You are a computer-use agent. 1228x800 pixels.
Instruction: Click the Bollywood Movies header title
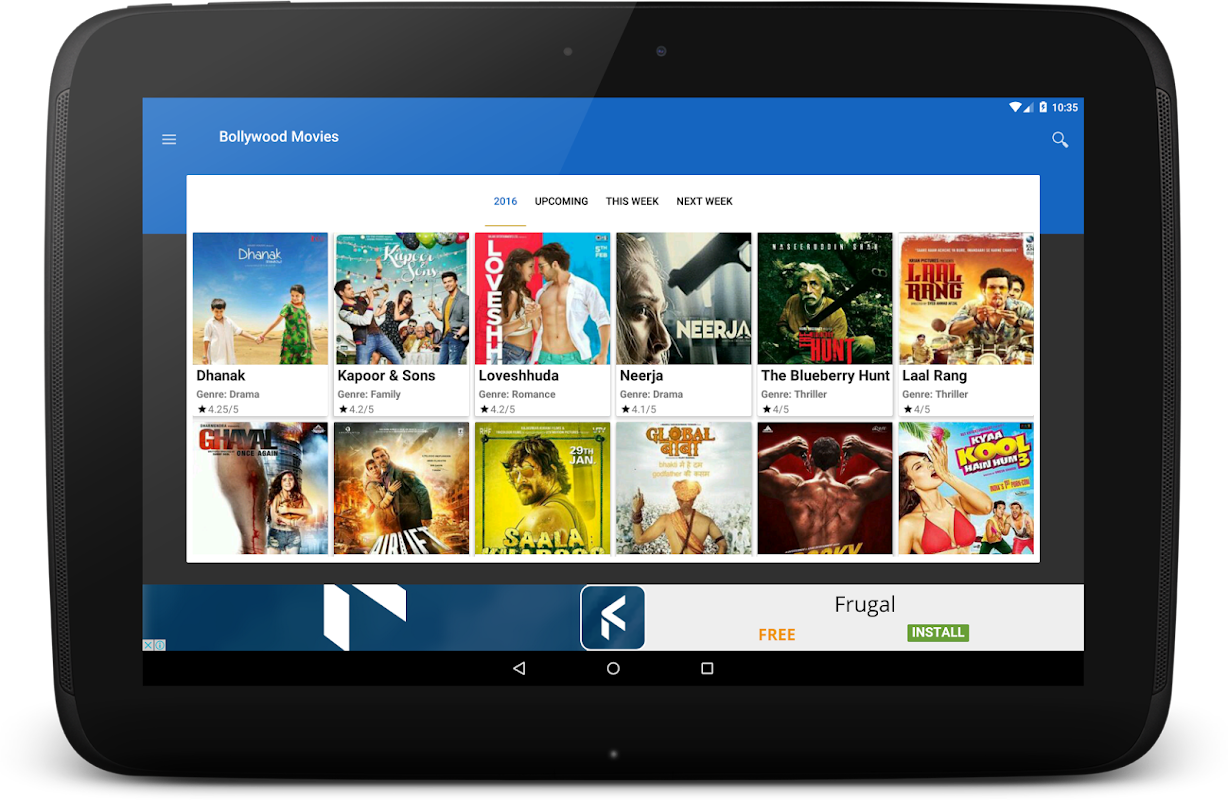tap(279, 137)
